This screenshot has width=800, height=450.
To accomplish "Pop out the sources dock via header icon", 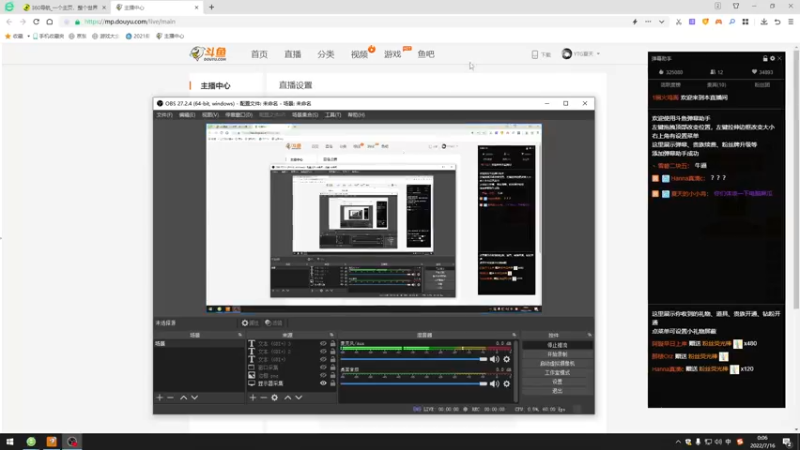I will 332,335.
